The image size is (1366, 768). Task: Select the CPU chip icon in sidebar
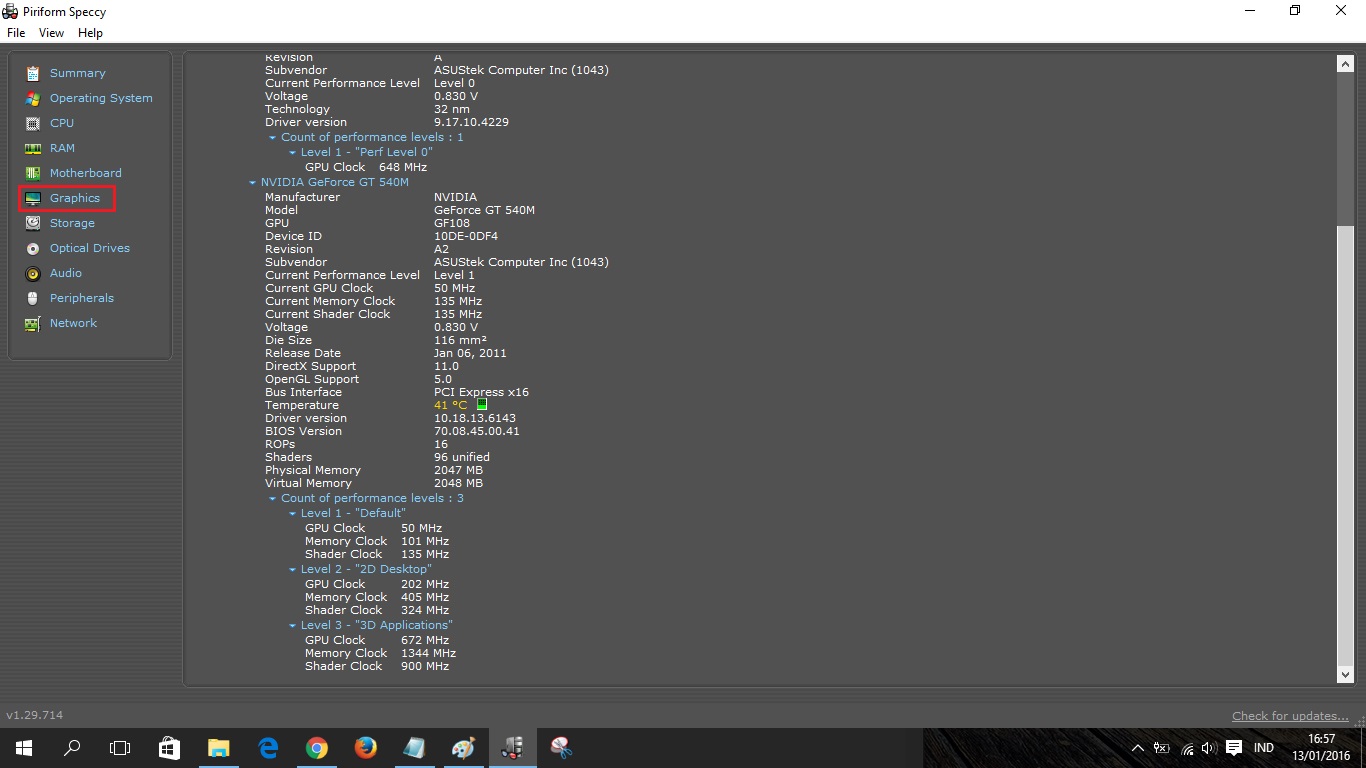click(33, 123)
